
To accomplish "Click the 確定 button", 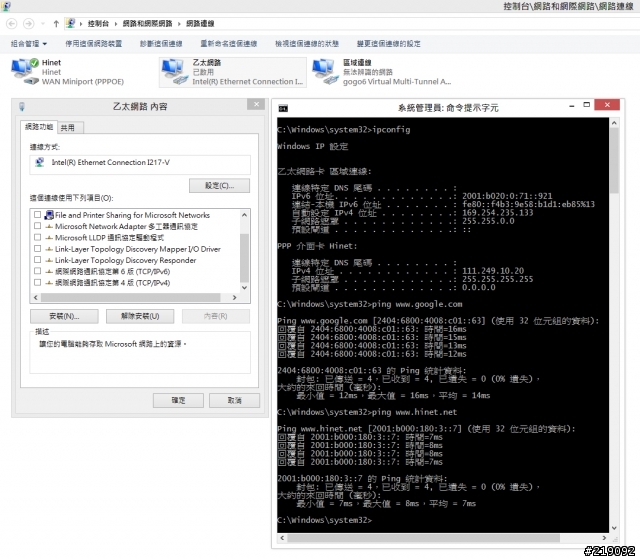I will [x=178, y=400].
